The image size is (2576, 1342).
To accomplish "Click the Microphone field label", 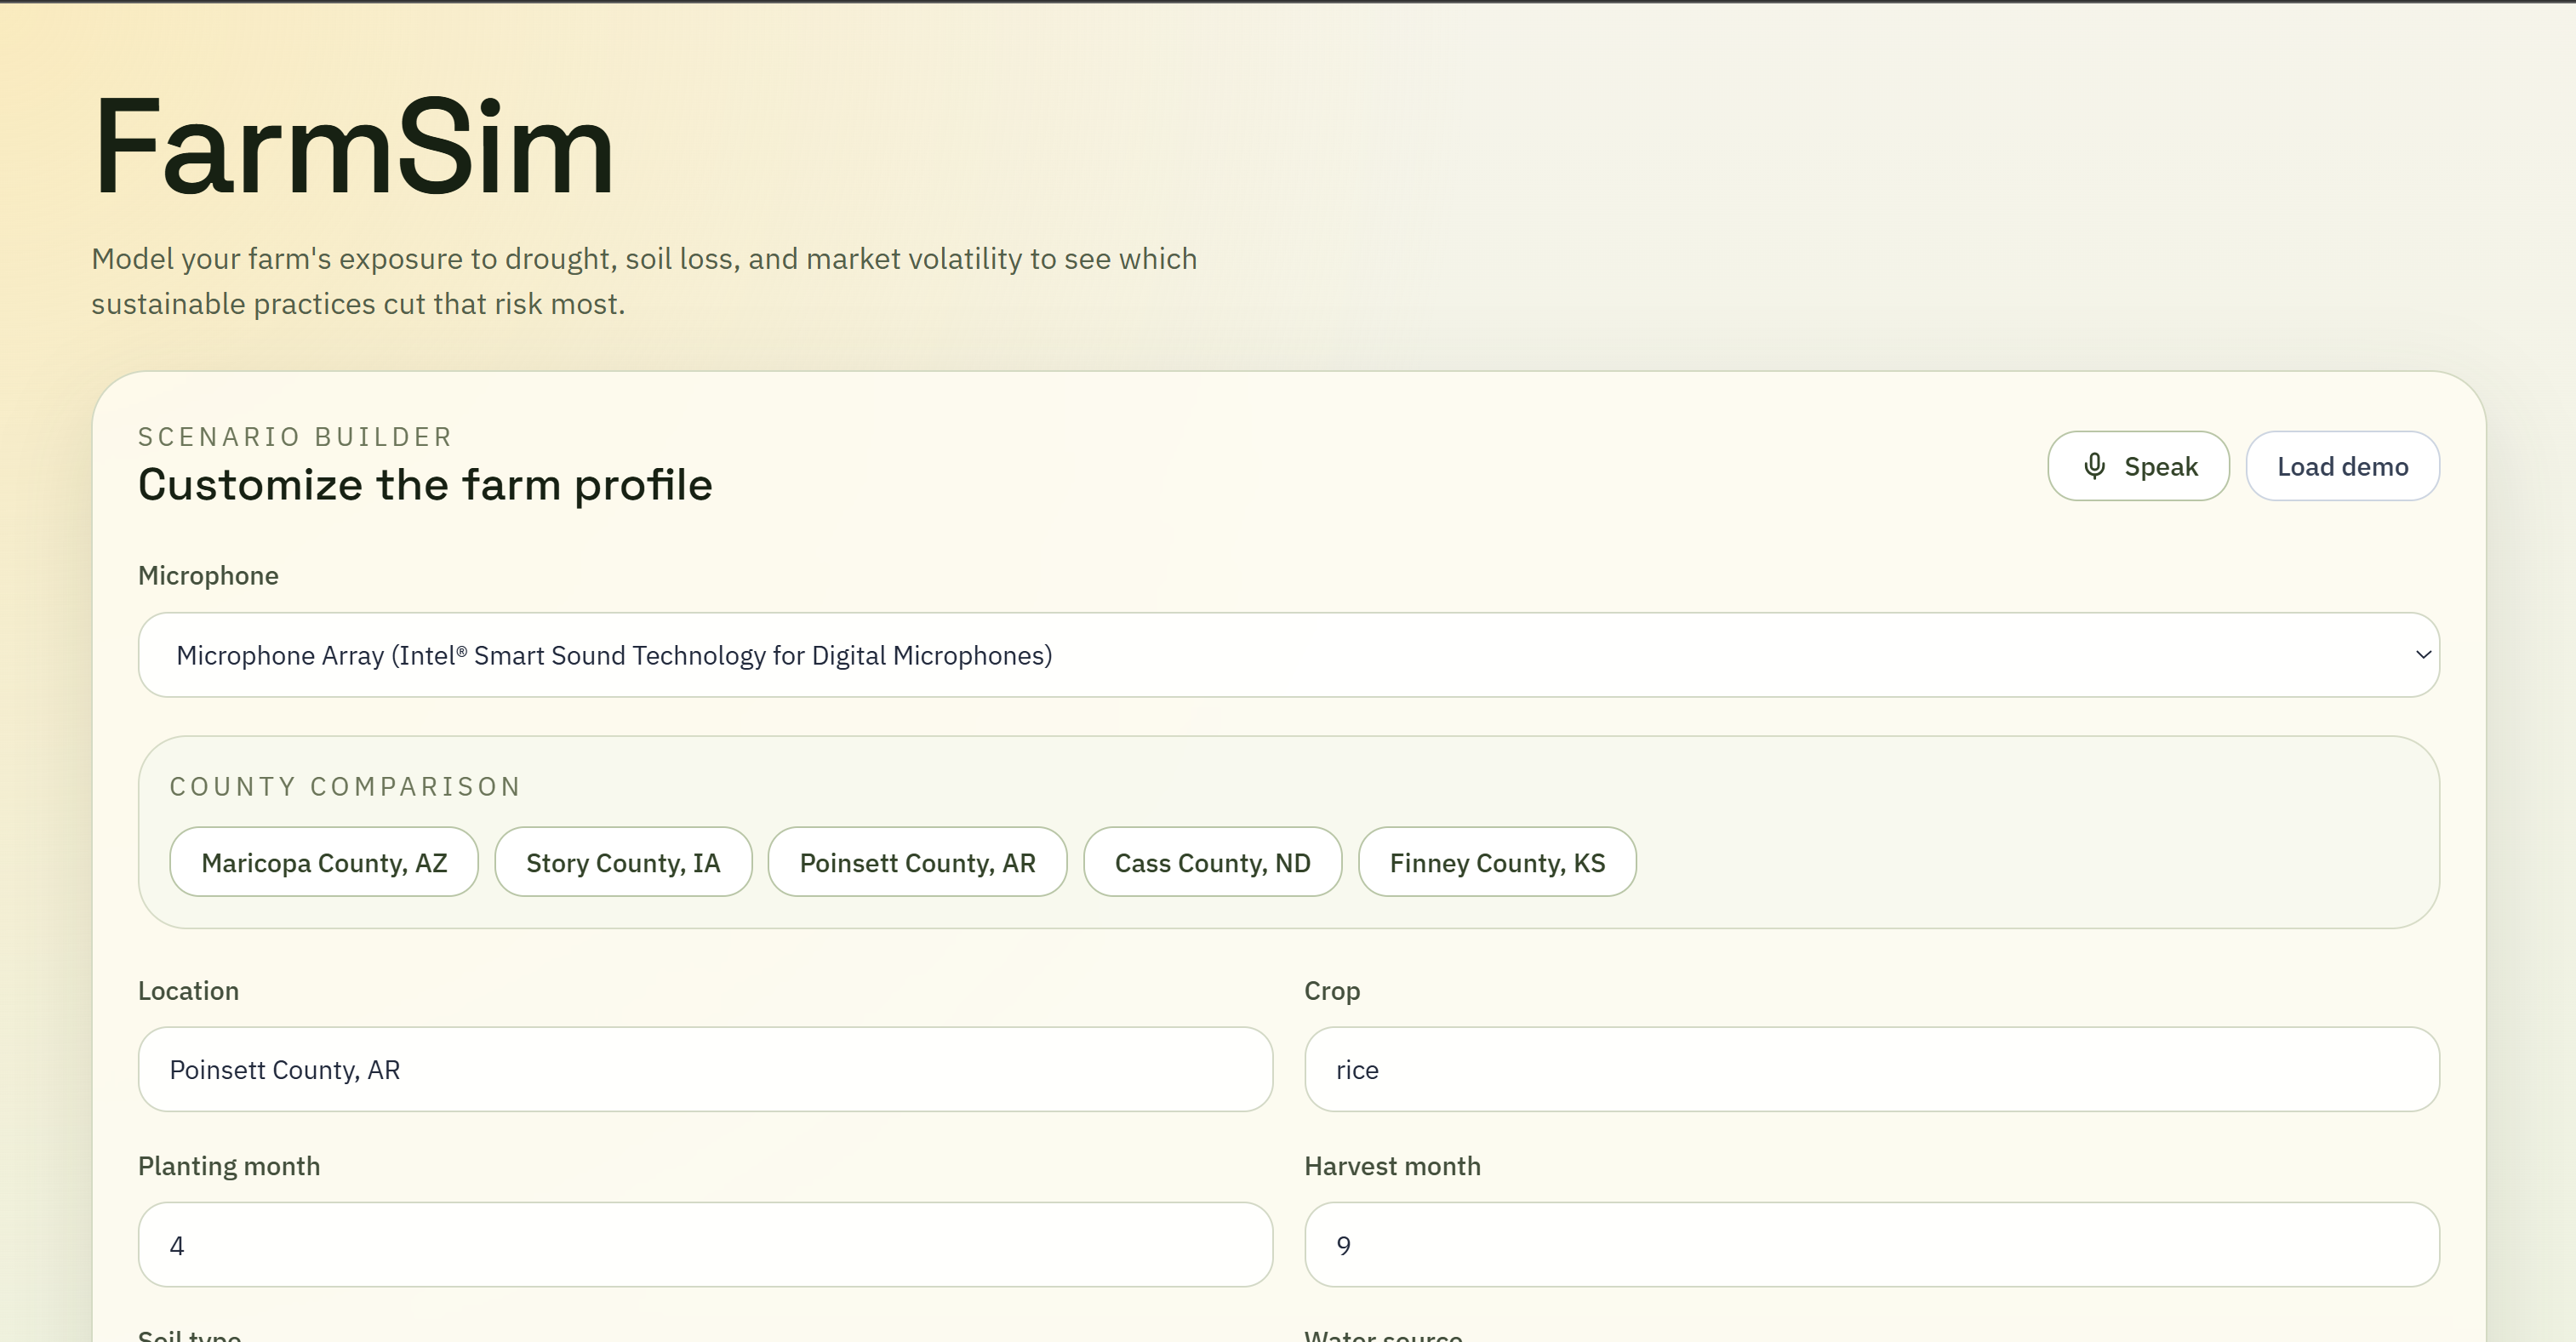I will pyautogui.click(x=208, y=576).
